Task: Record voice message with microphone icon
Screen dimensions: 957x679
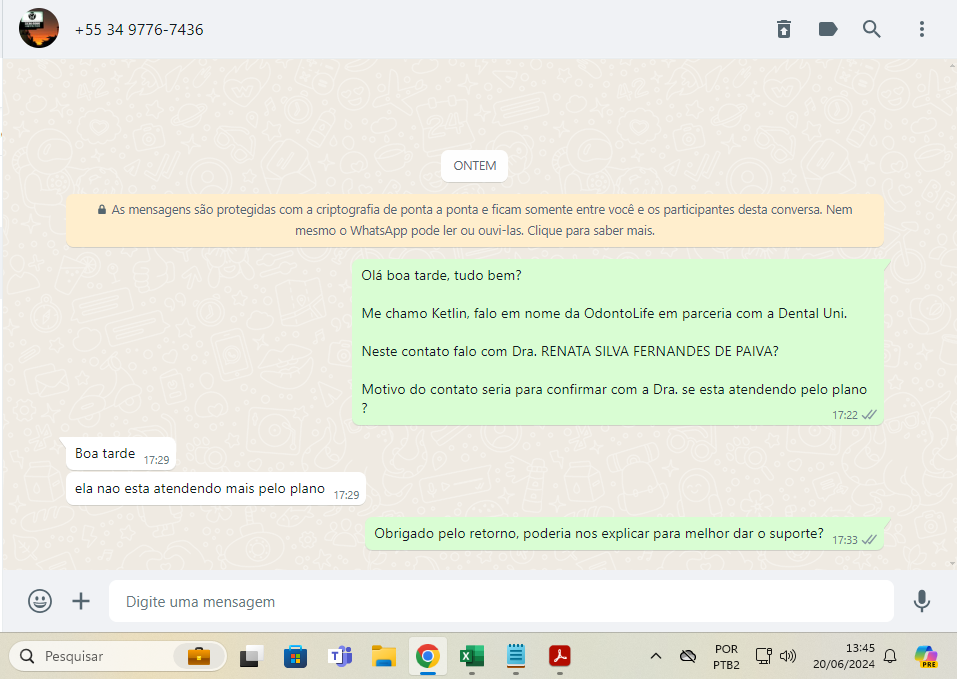Action: coord(922,601)
